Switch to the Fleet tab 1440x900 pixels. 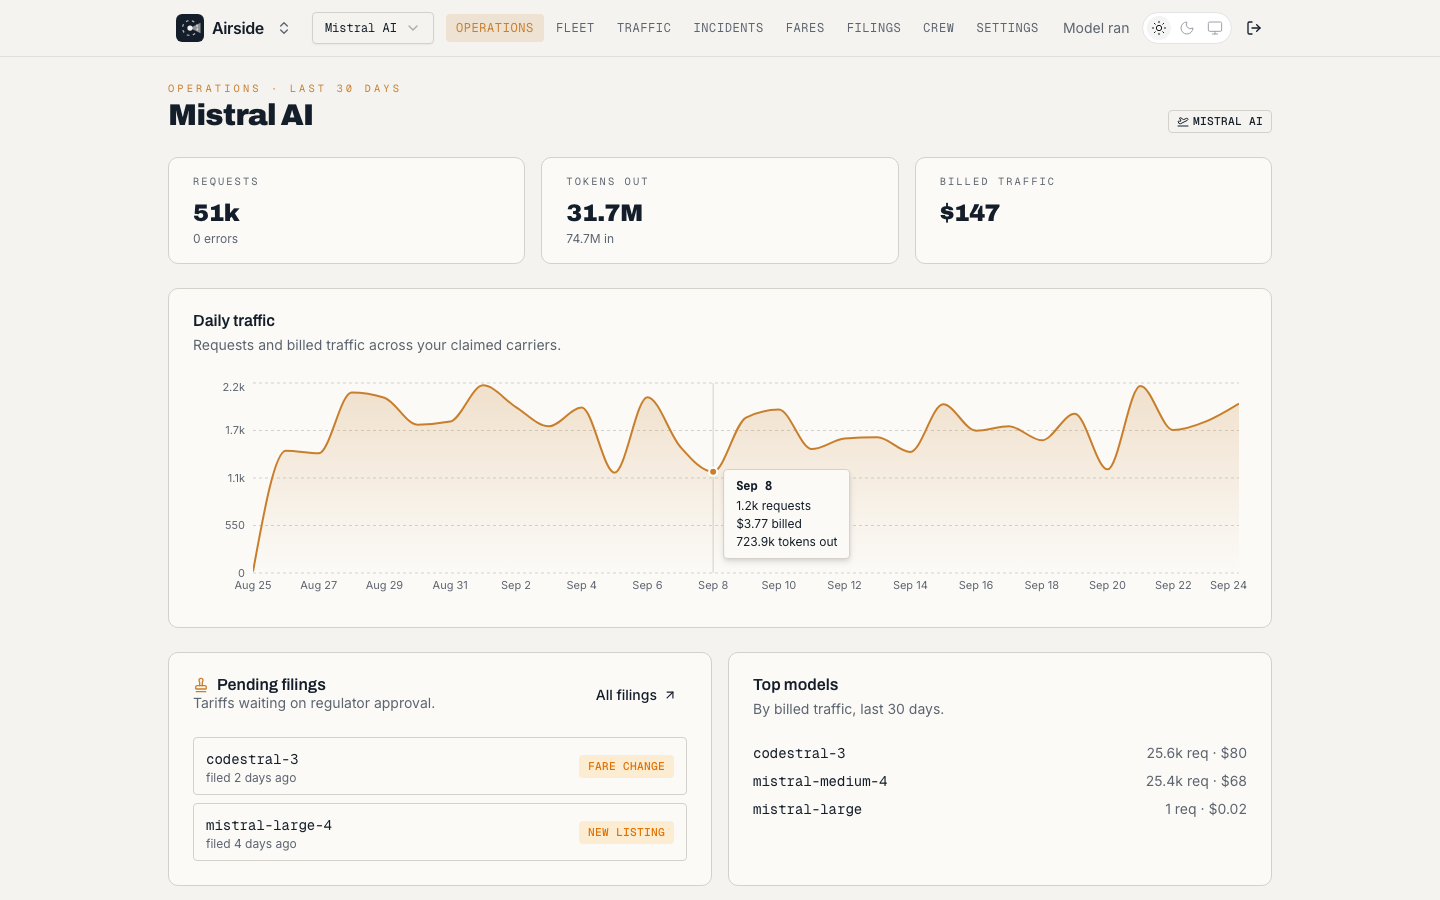(x=575, y=28)
